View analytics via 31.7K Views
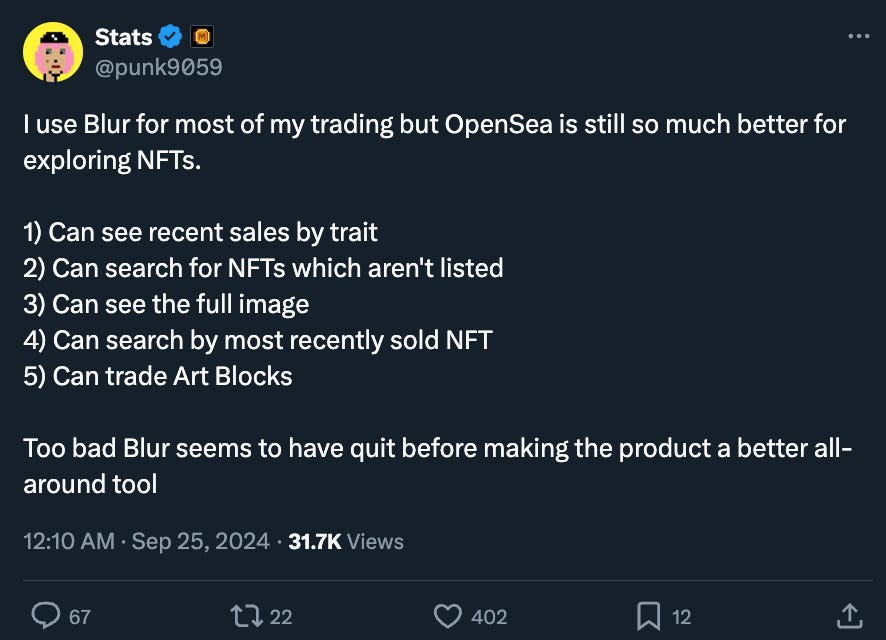 pyautogui.click(x=346, y=541)
